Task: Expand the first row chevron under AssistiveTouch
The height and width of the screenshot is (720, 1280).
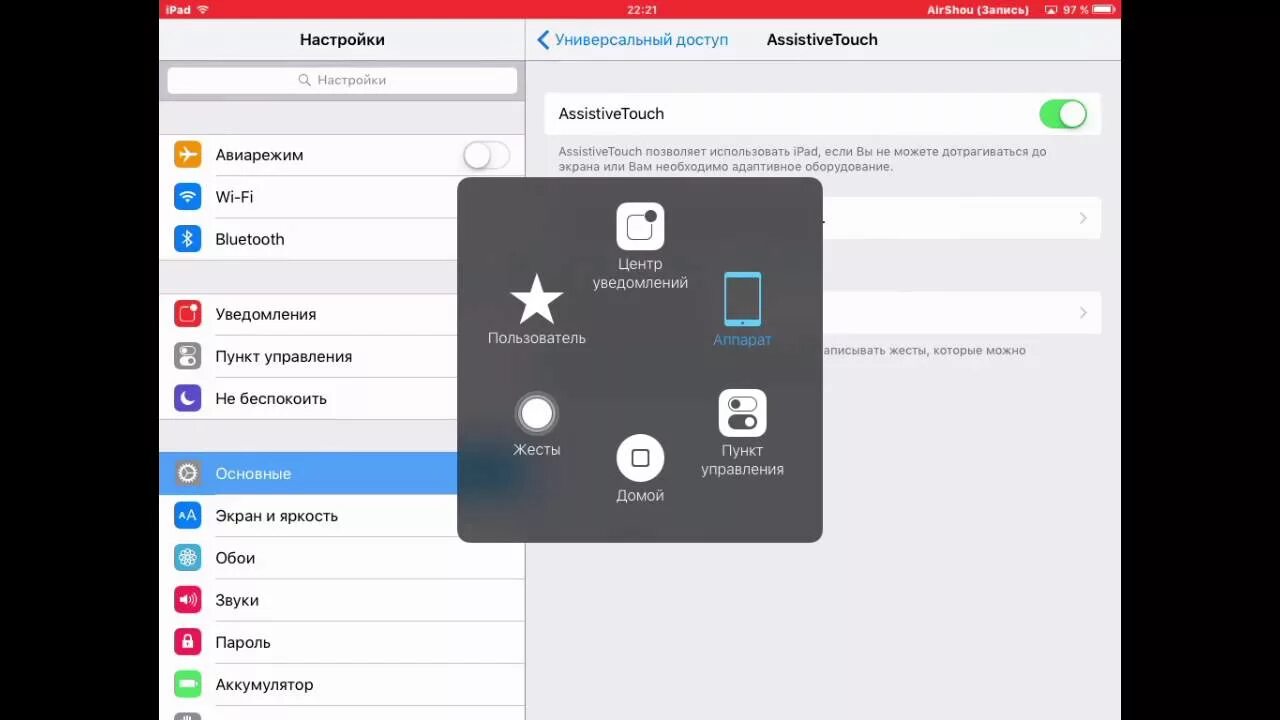Action: pos(1083,218)
